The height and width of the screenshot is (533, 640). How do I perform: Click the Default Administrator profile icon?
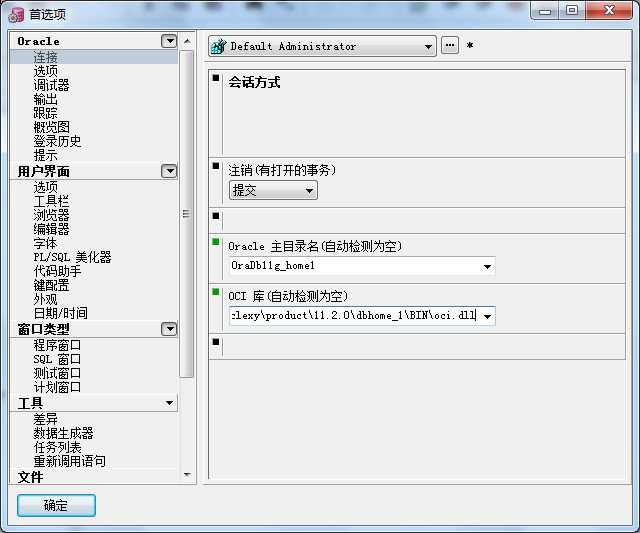(x=218, y=46)
